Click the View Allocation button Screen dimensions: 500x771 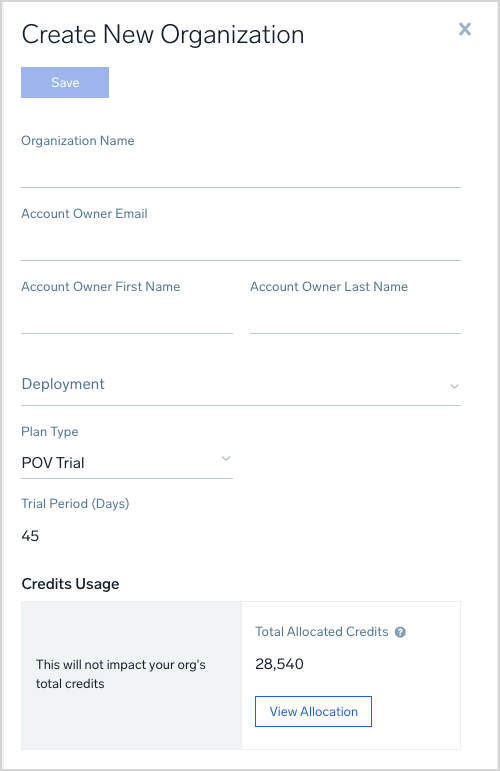point(313,712)
